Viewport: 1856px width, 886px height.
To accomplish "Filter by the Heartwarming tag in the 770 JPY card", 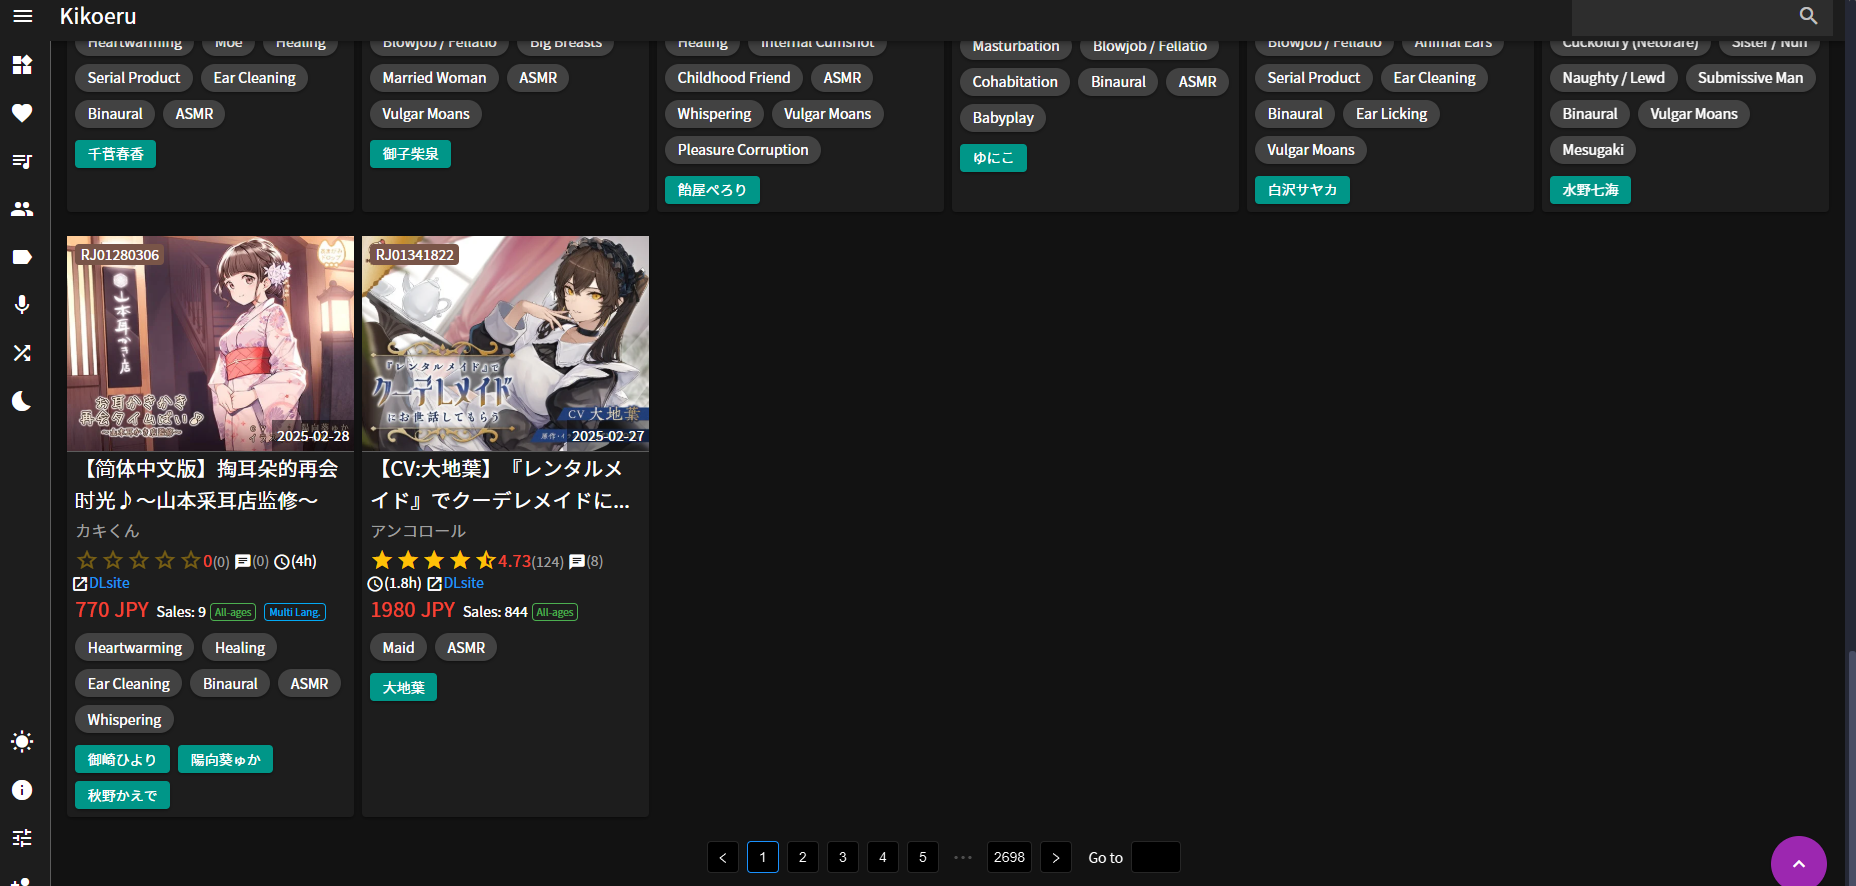I will (135, 648).
